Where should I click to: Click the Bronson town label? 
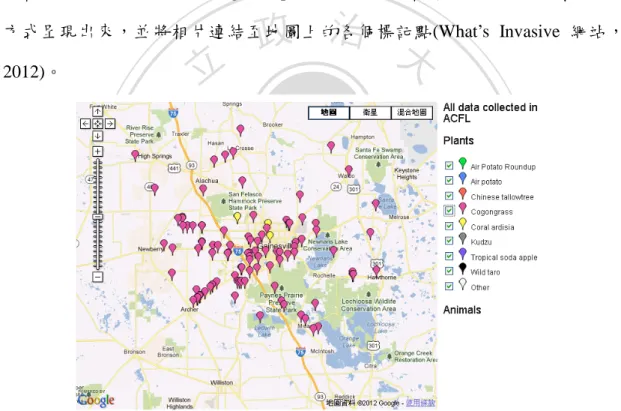click(x=134, y=352)
